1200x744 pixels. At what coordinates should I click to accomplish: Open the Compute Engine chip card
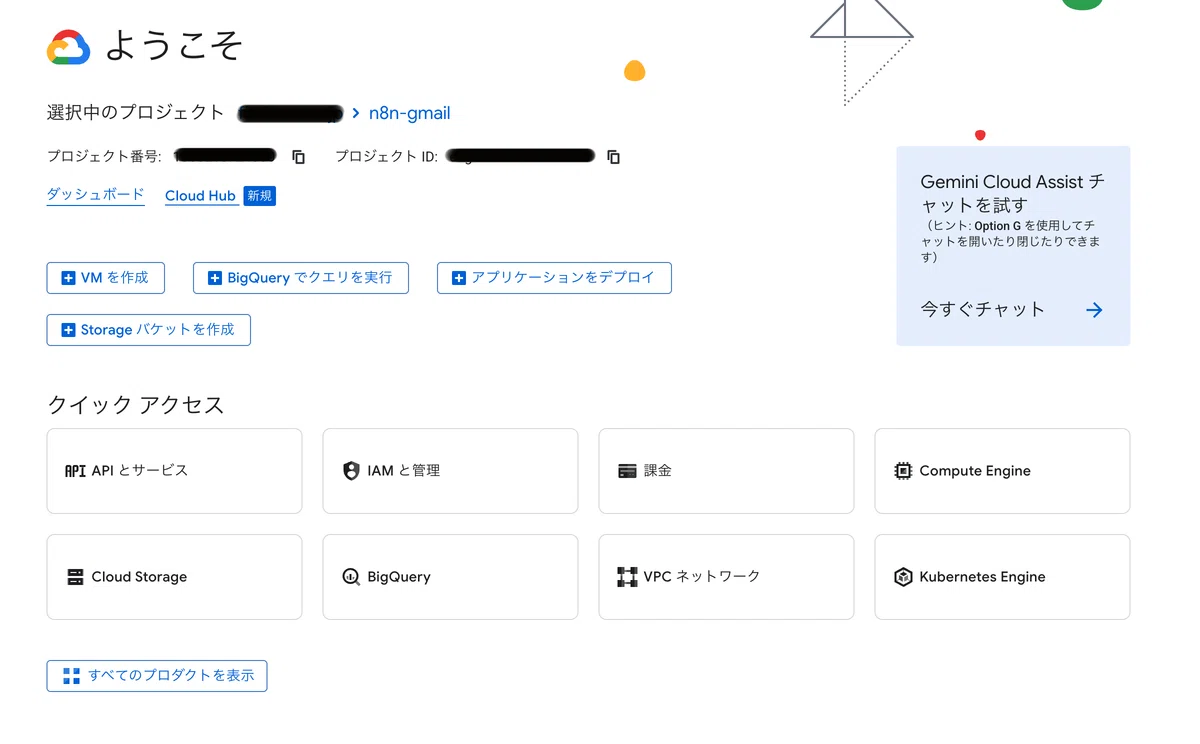click(x=1002, y=471)
